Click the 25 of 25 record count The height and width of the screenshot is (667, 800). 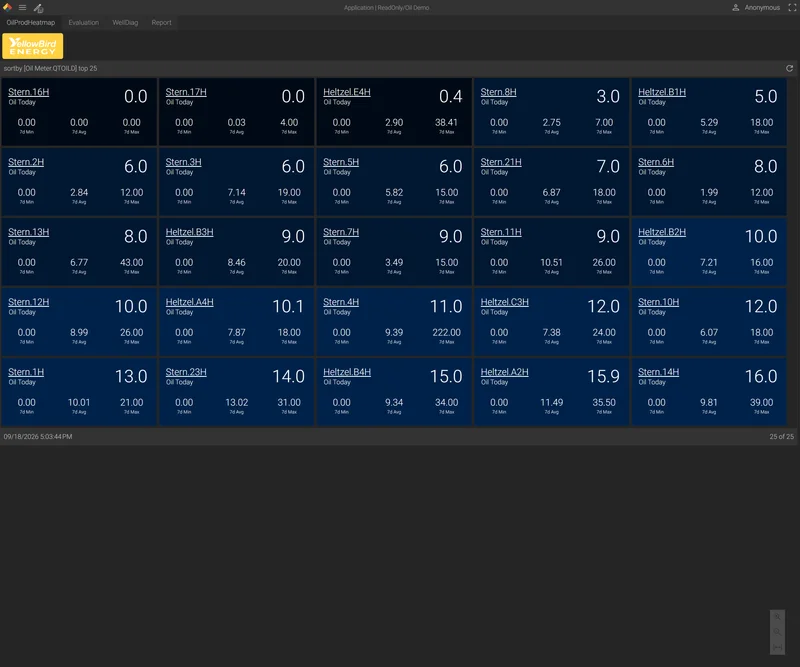(782, 437)
